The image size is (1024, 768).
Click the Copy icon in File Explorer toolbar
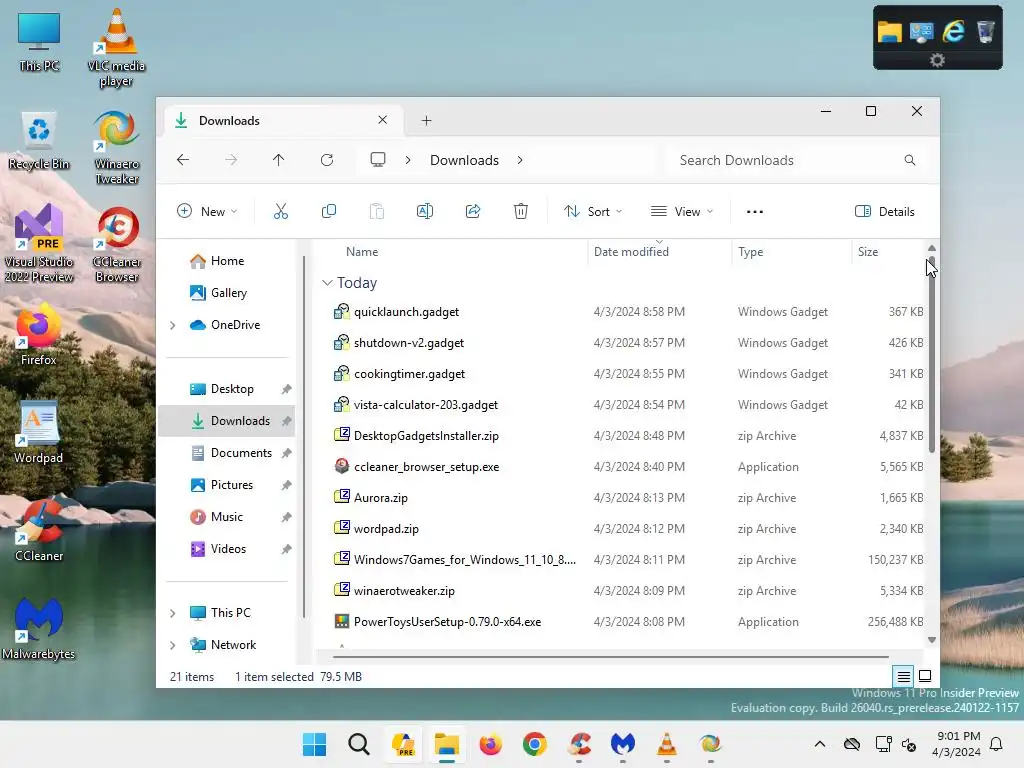pyautogui.click(x=328, y=212)
